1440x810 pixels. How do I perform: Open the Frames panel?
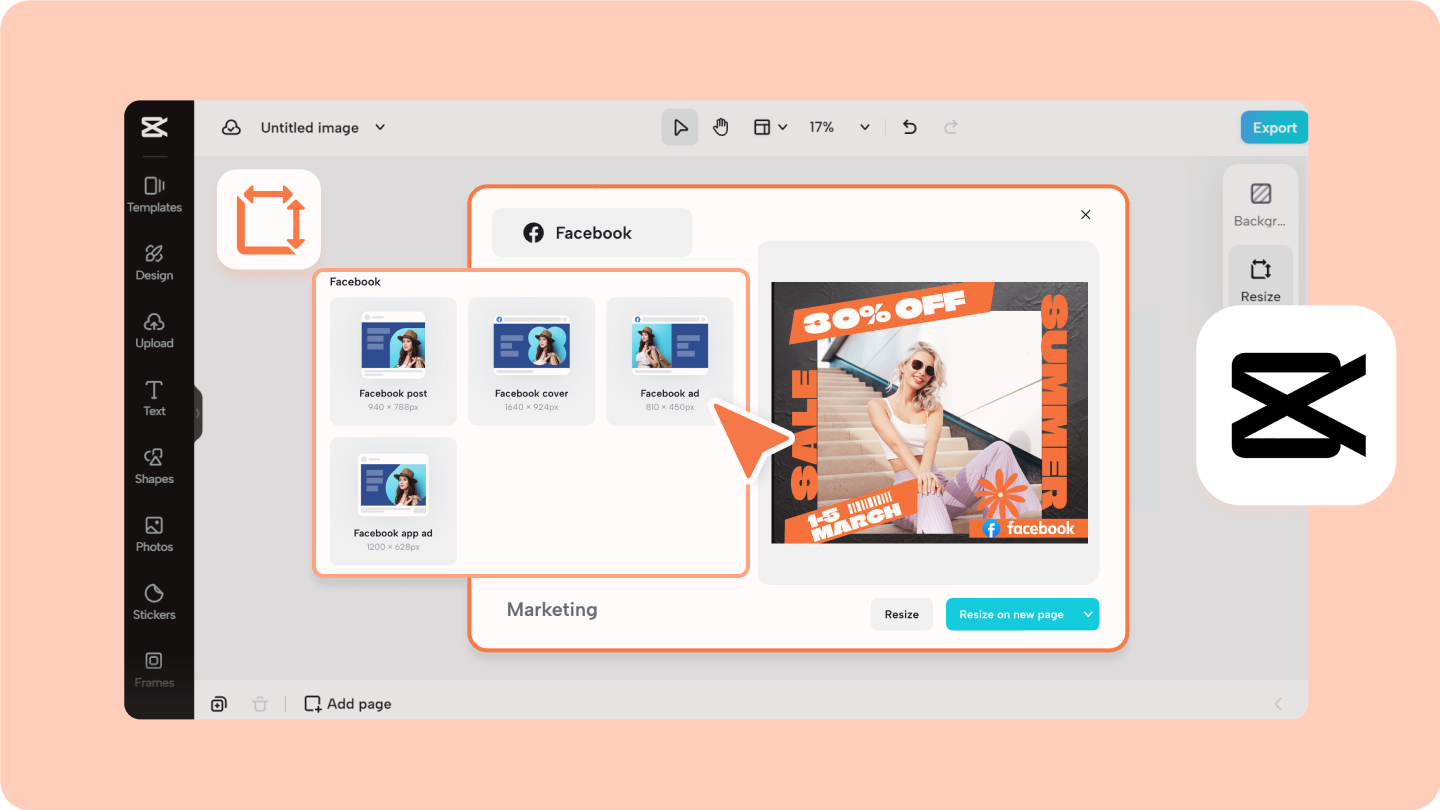[x=154, y=670]
